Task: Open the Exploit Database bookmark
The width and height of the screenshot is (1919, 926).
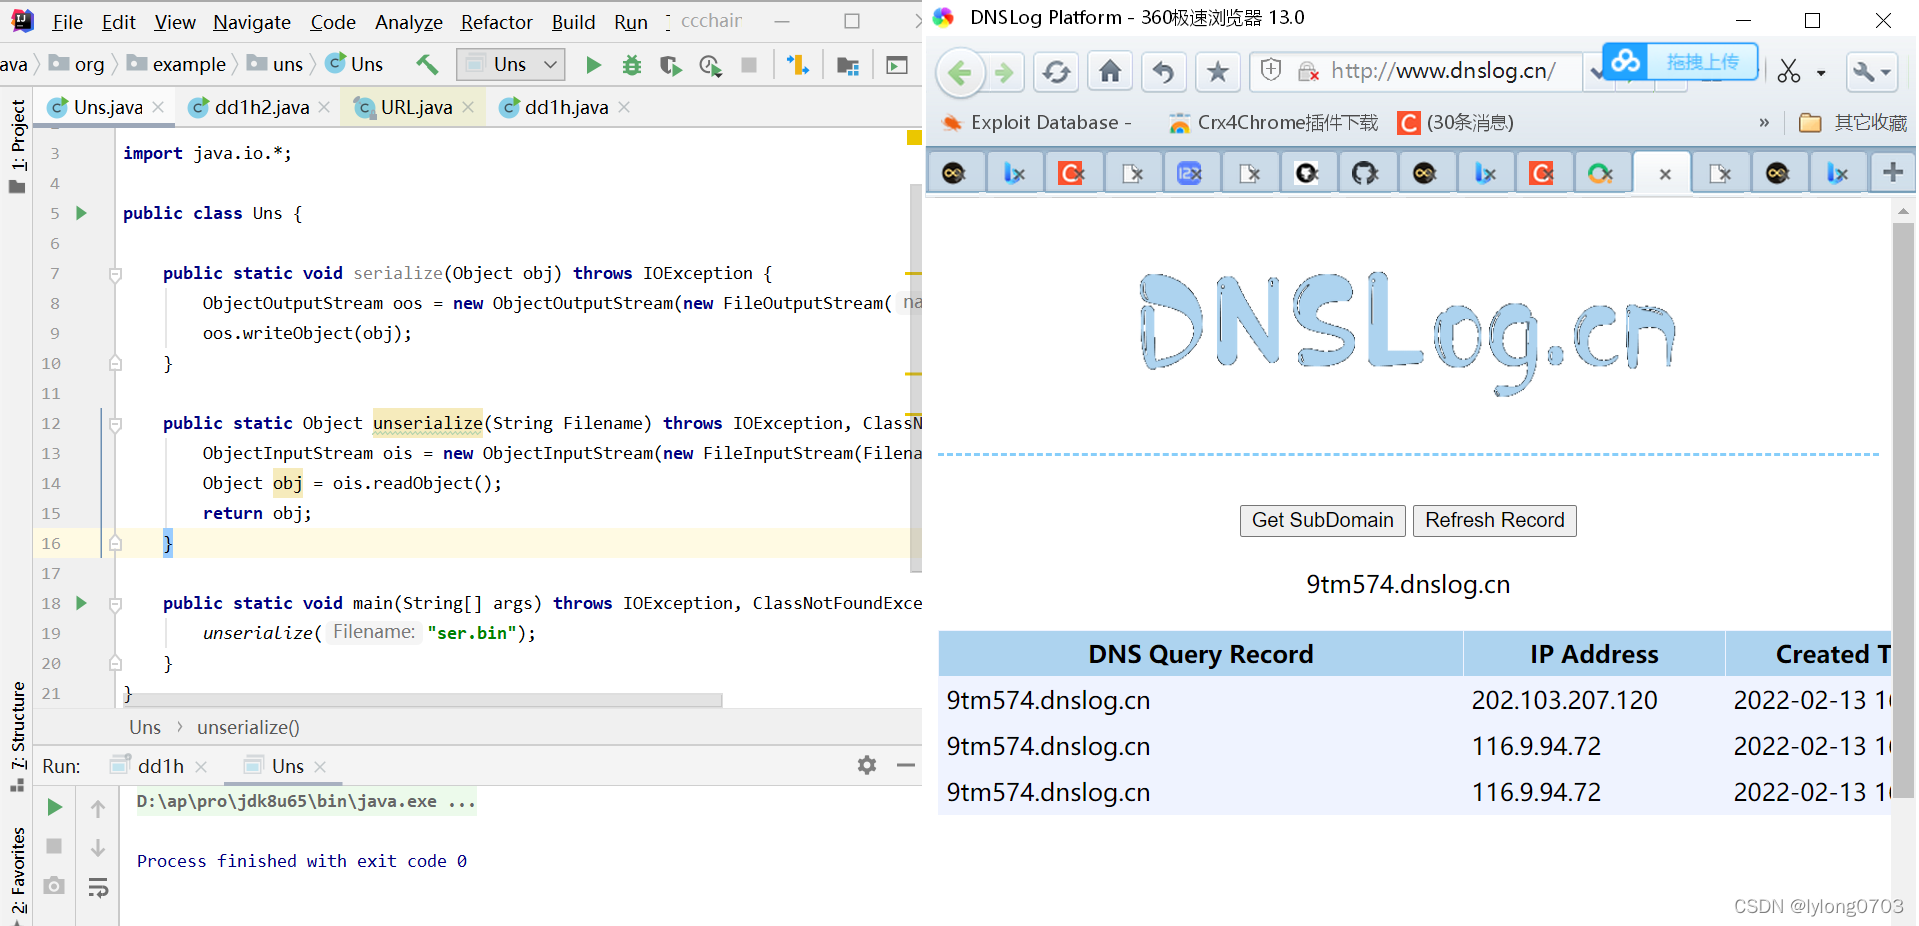Action: pyautogui.click(x=1037, y=123)
